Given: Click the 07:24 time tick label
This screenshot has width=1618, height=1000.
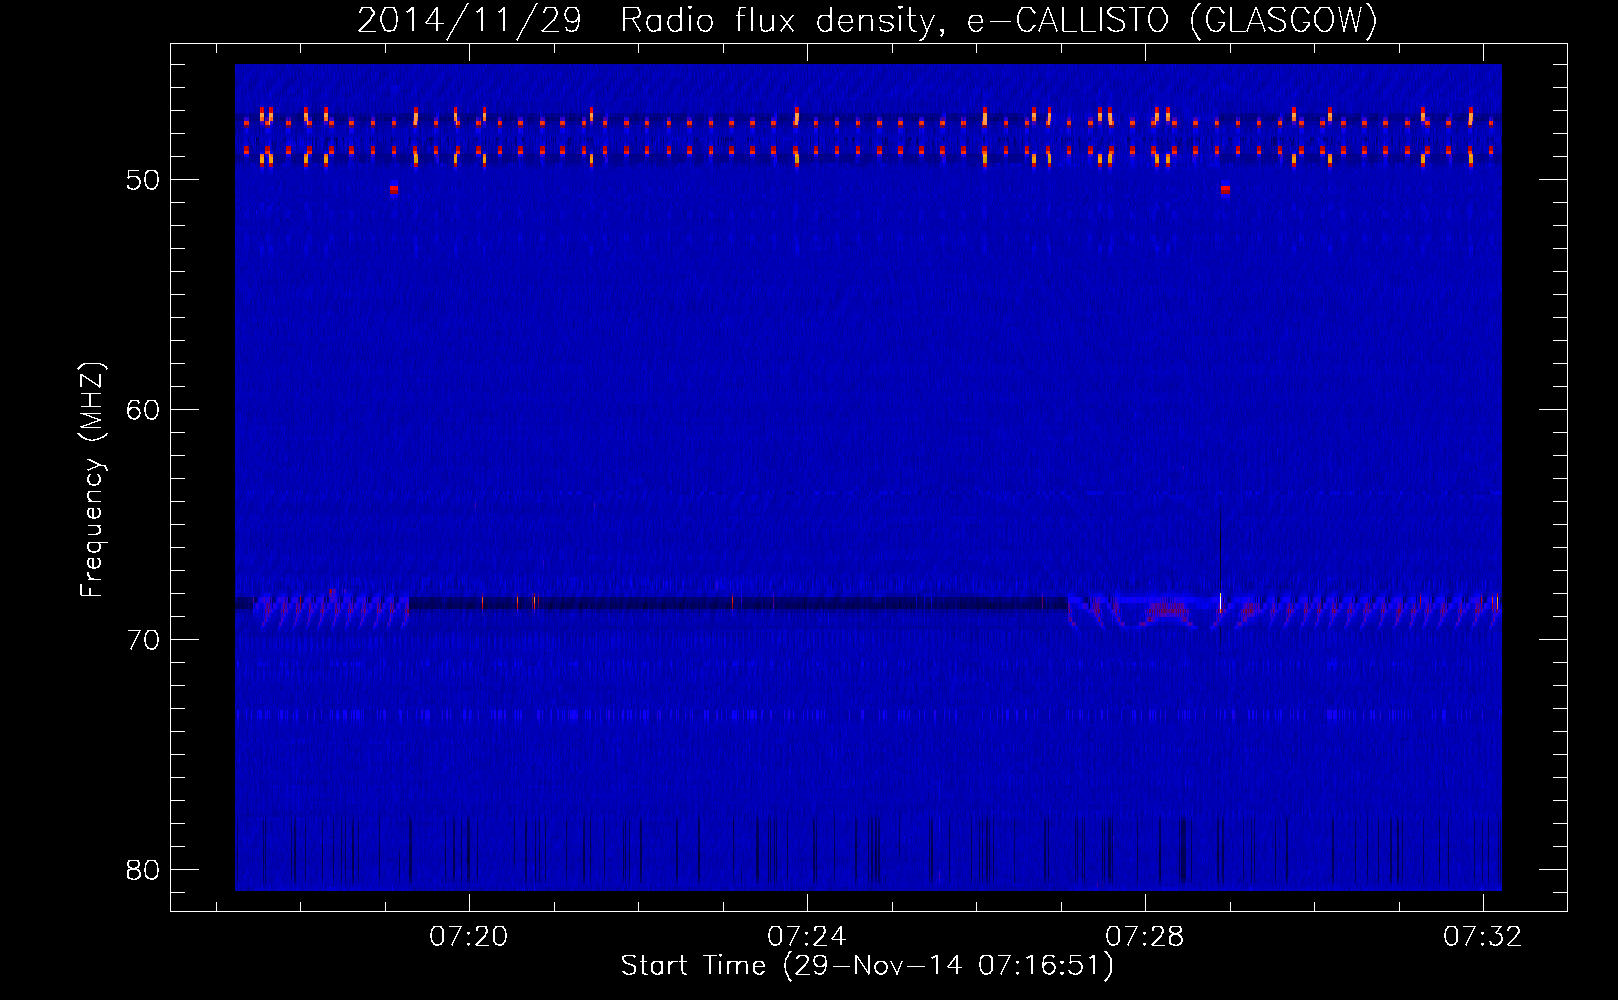Looking at the screenshot, I should pyautogui.click(x=807, y=937).
